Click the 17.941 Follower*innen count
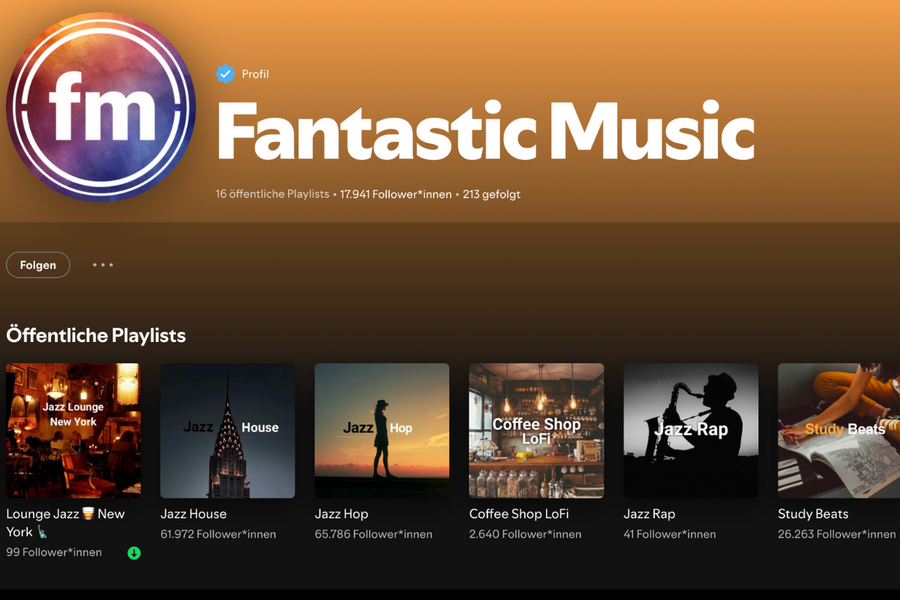 pyautogui.click(x=395, y=195)
